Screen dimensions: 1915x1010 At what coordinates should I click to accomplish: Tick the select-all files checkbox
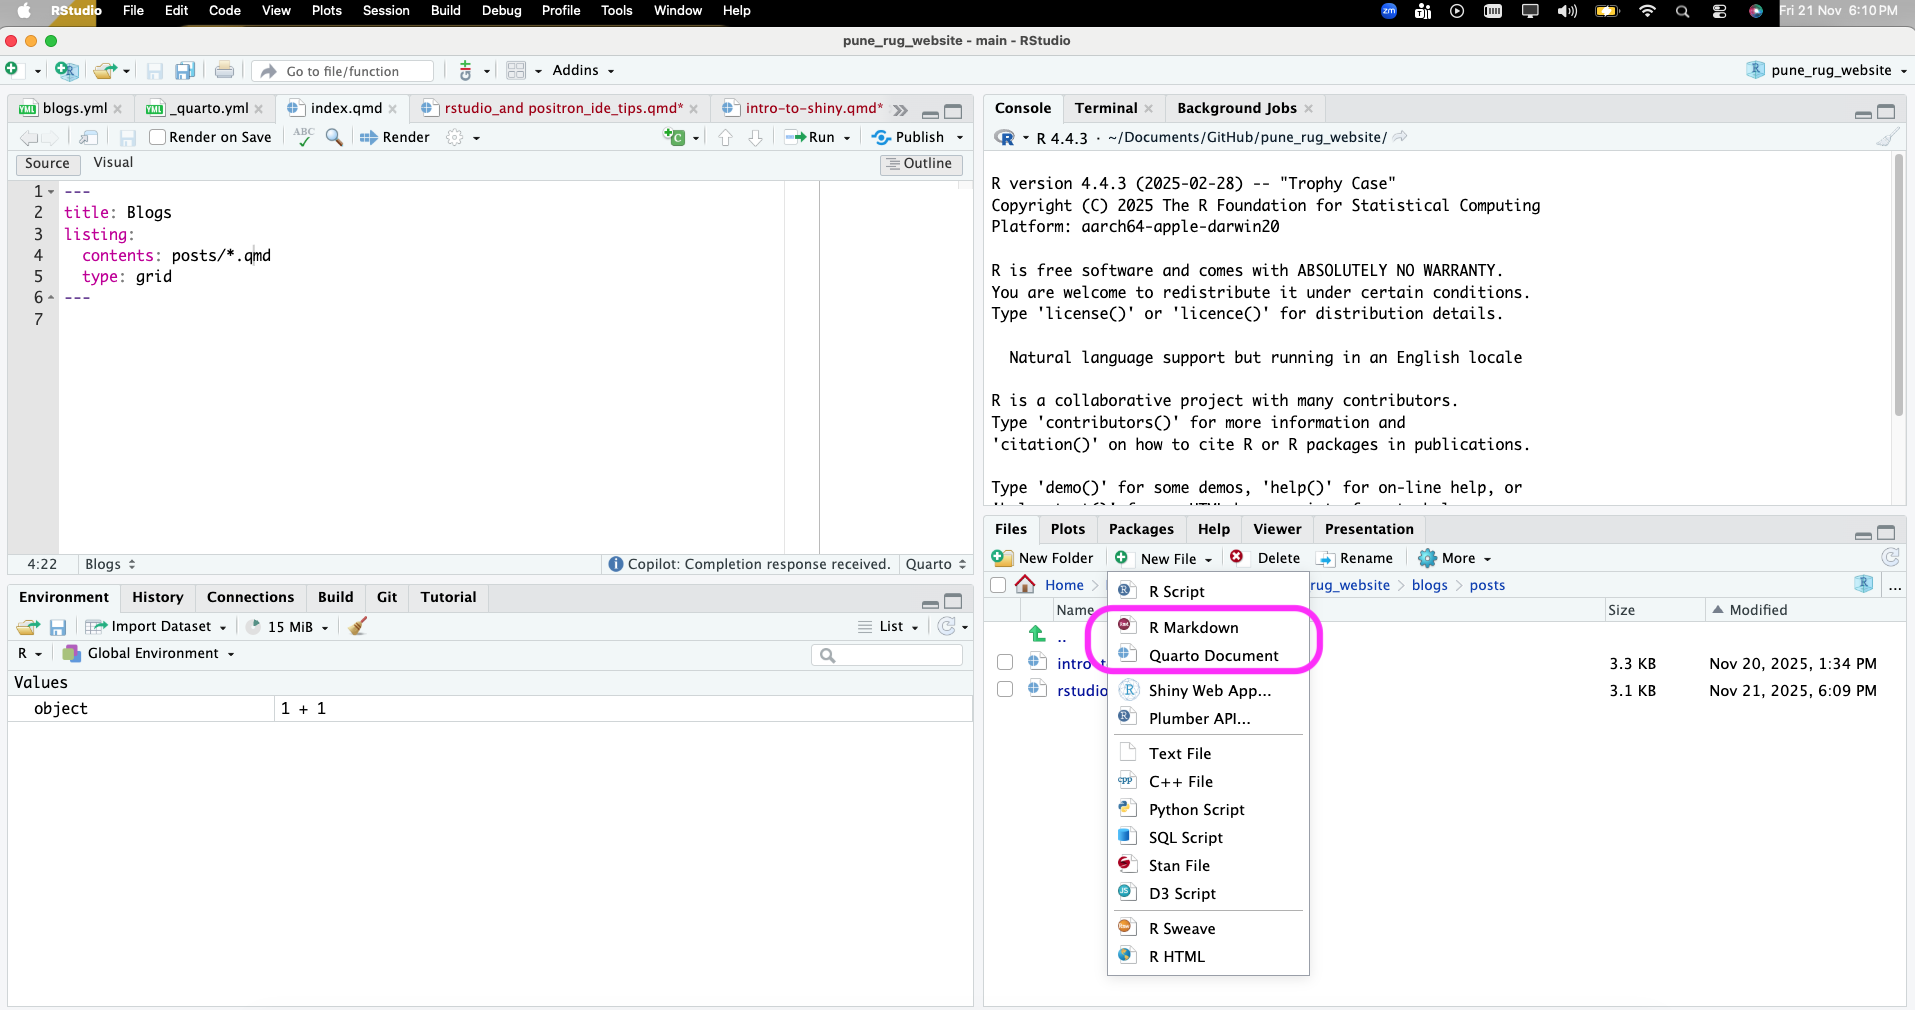[998, 585]
